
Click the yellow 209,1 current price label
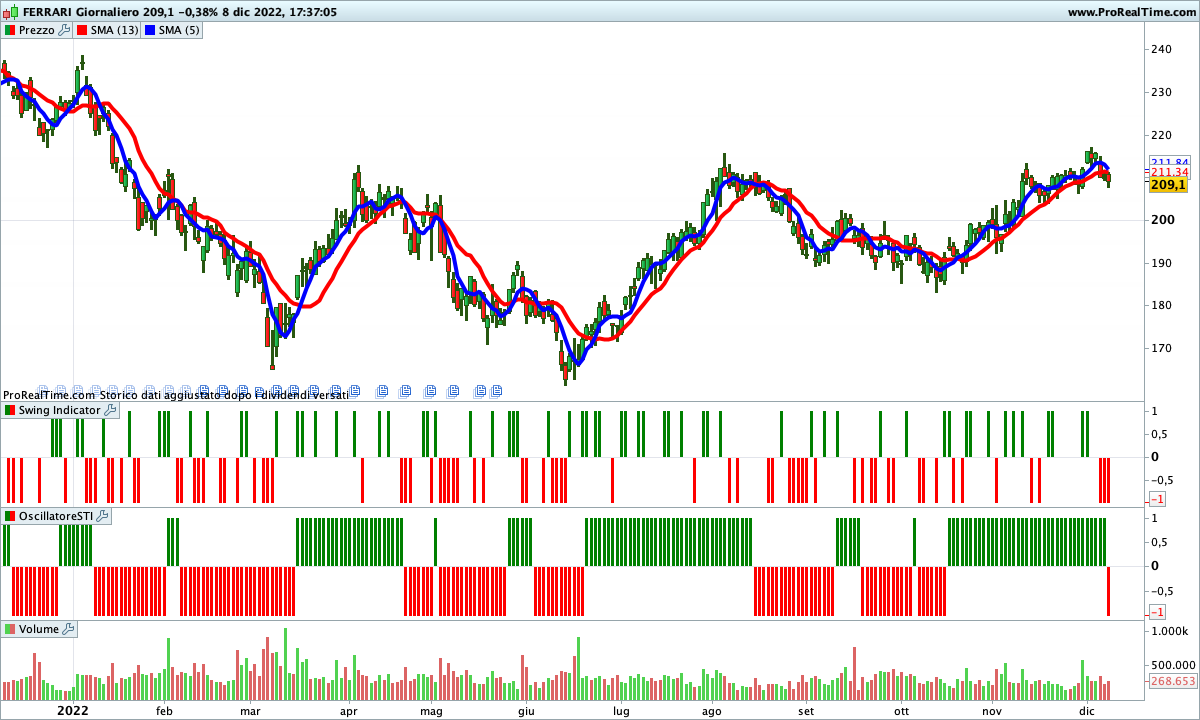(x=1168, y=185)
